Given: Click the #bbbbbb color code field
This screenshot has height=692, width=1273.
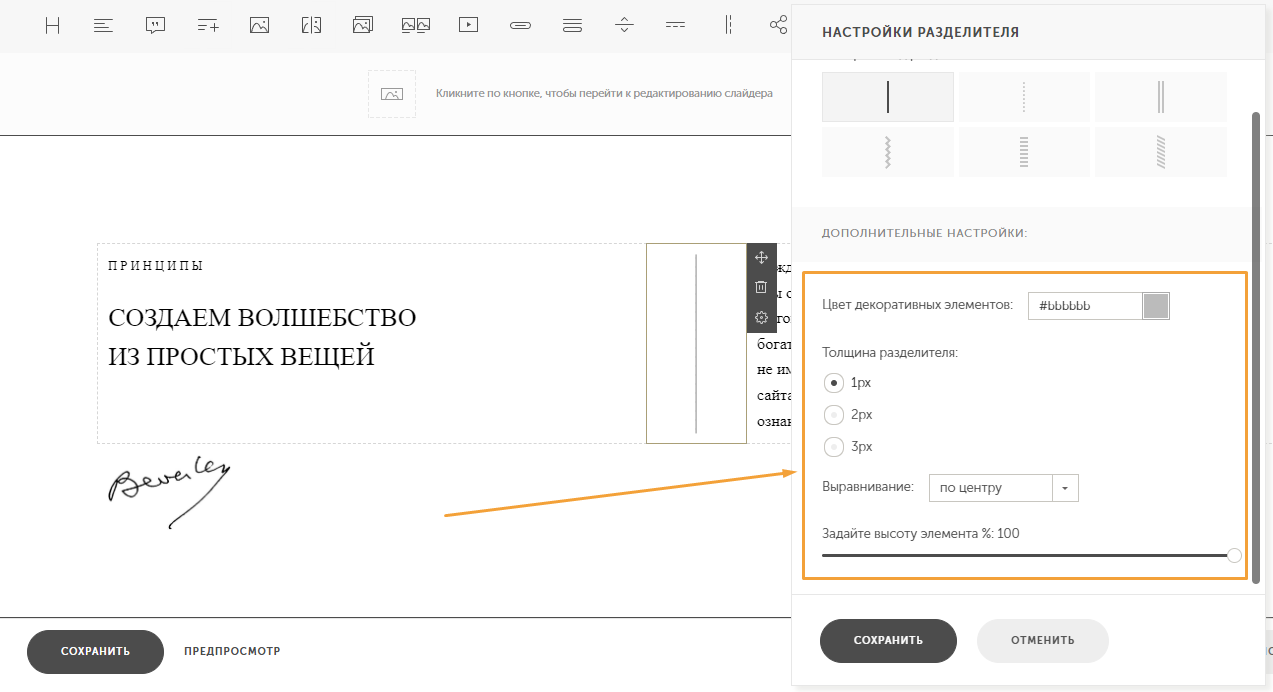Looking at the screenshot, I should (x=1085, y=306).
